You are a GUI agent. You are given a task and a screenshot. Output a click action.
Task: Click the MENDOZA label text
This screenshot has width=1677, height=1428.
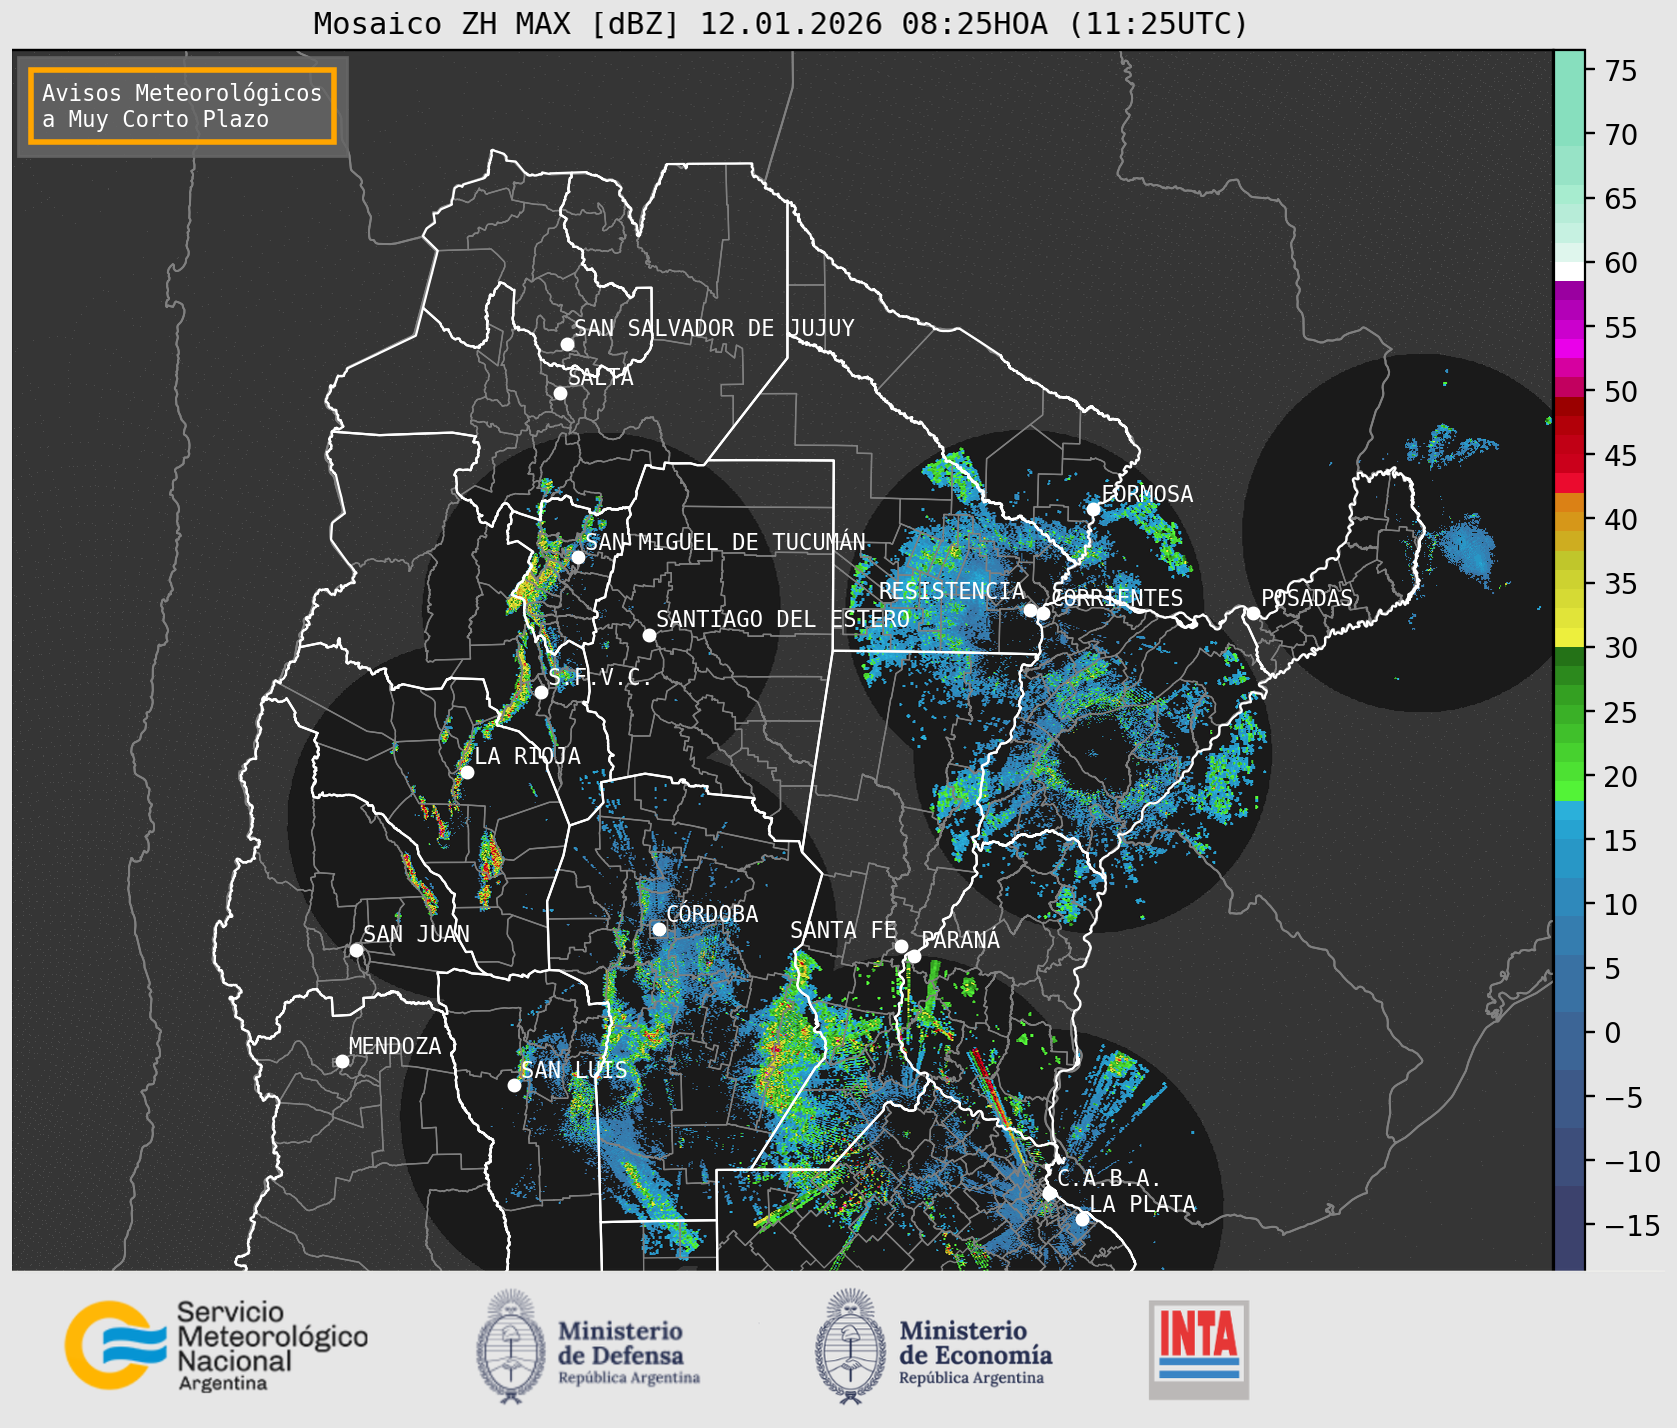click(x=395, y=1046)
